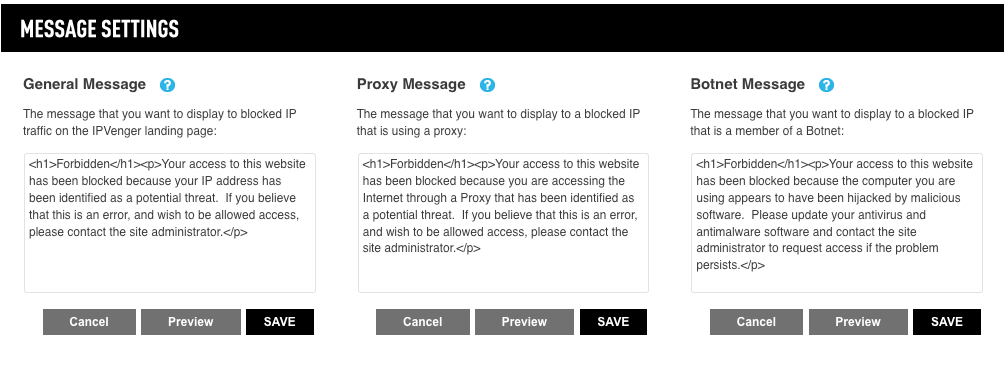Cancel changes to General Message
This screenshot has width=1006, height=370.
pos(89,322)
